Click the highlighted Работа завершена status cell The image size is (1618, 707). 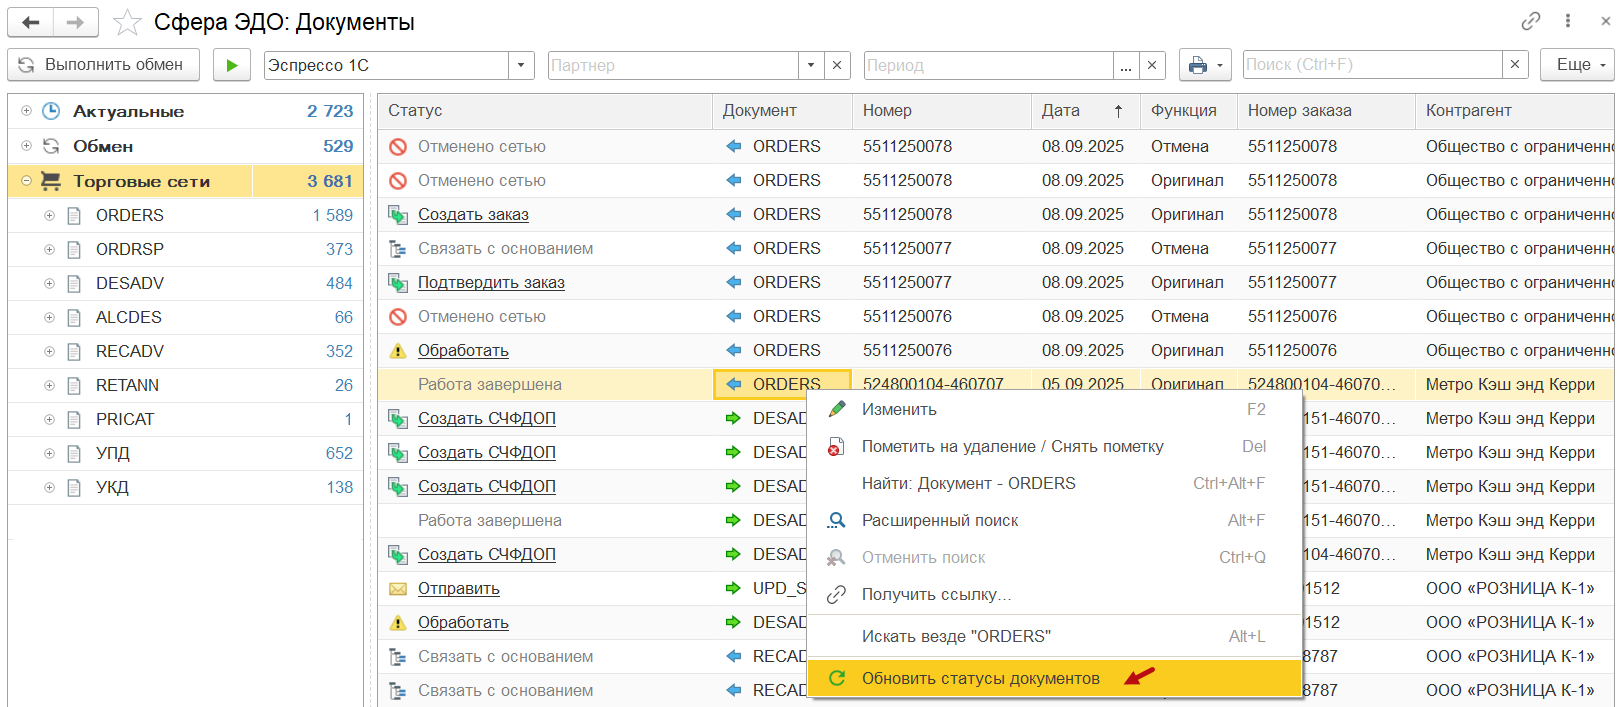point(545,385)
